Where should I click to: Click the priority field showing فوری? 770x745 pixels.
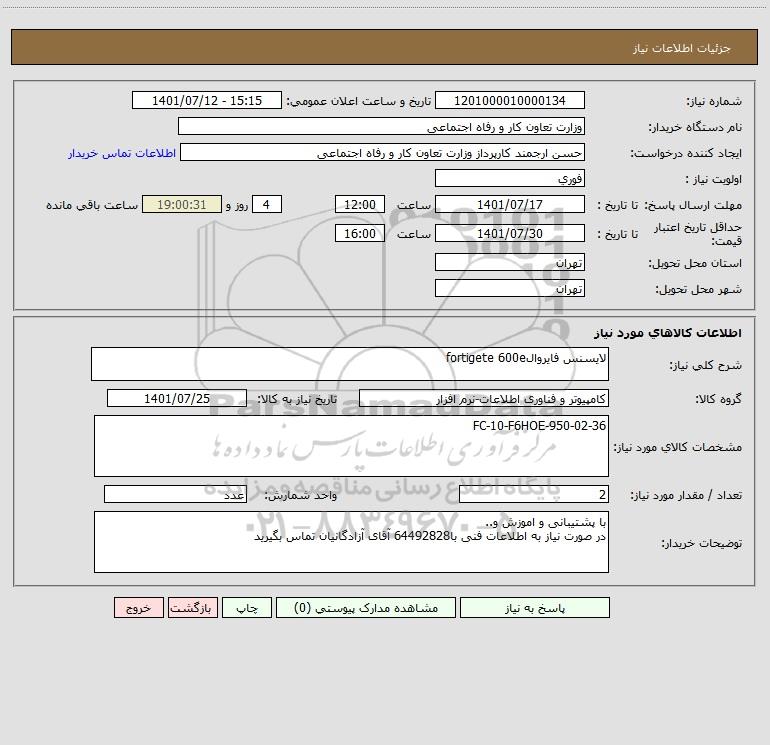coord(510,178)
